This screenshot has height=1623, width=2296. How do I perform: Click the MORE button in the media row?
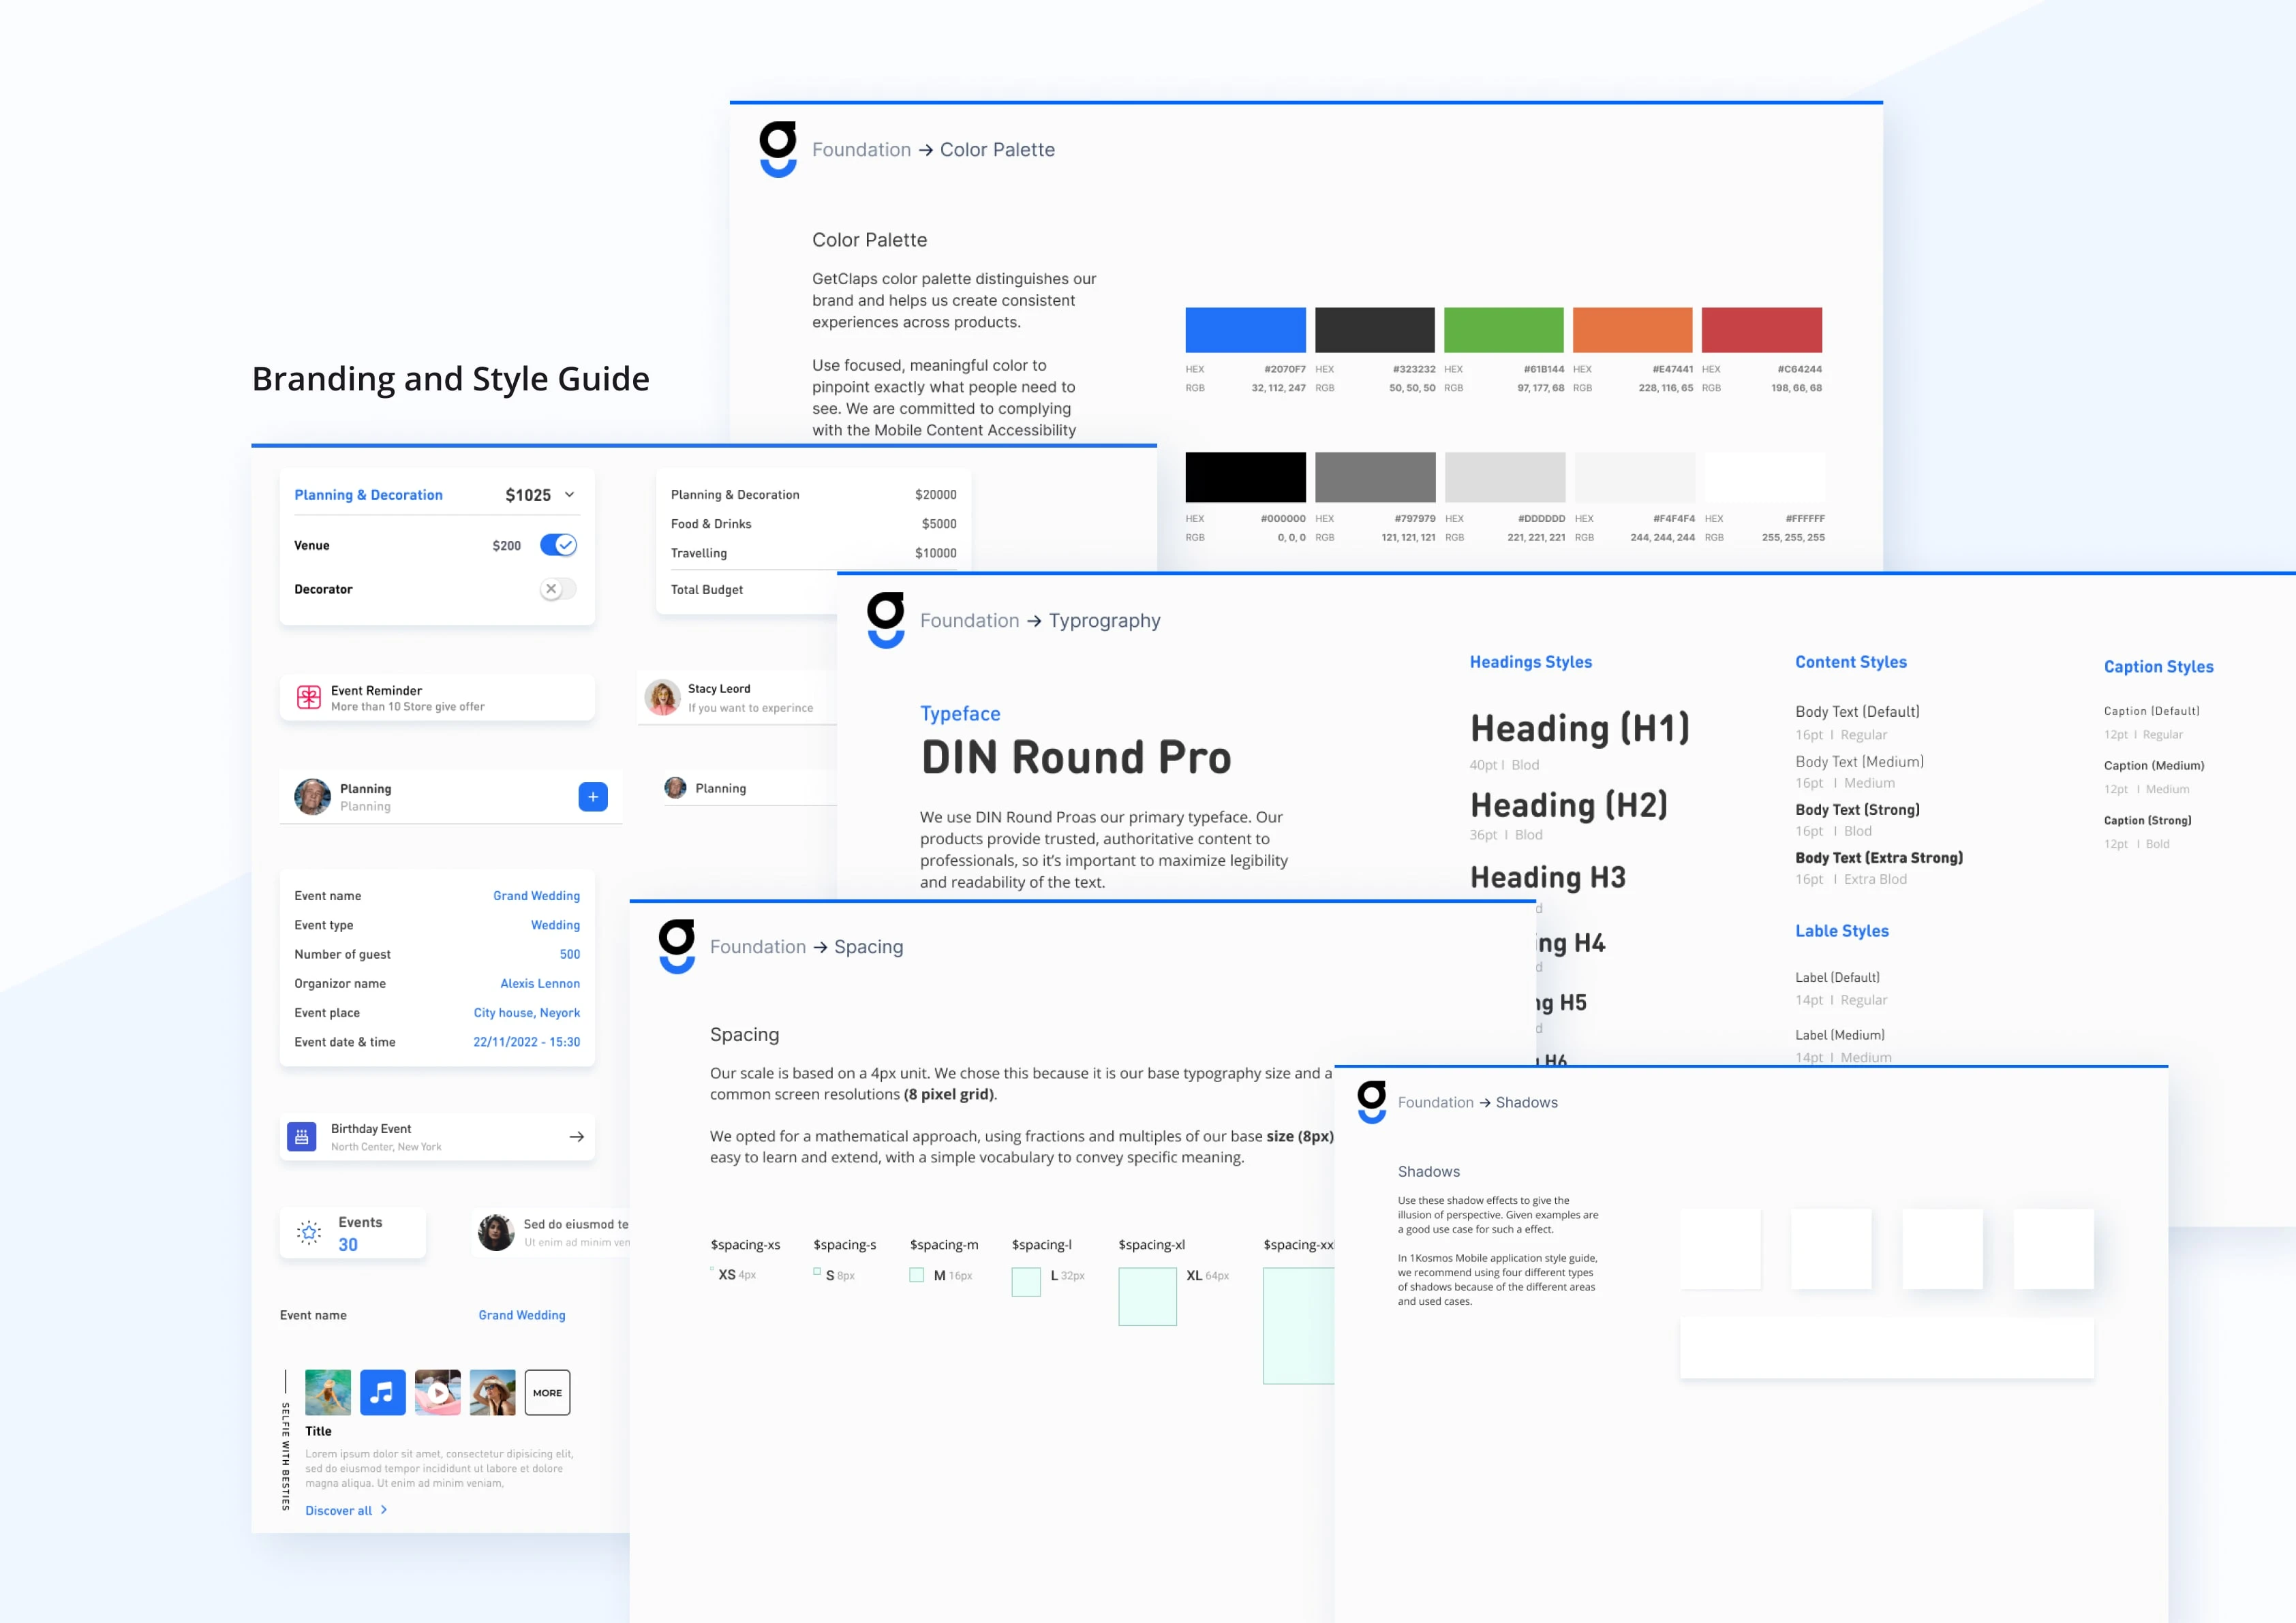coord(547,1392)
